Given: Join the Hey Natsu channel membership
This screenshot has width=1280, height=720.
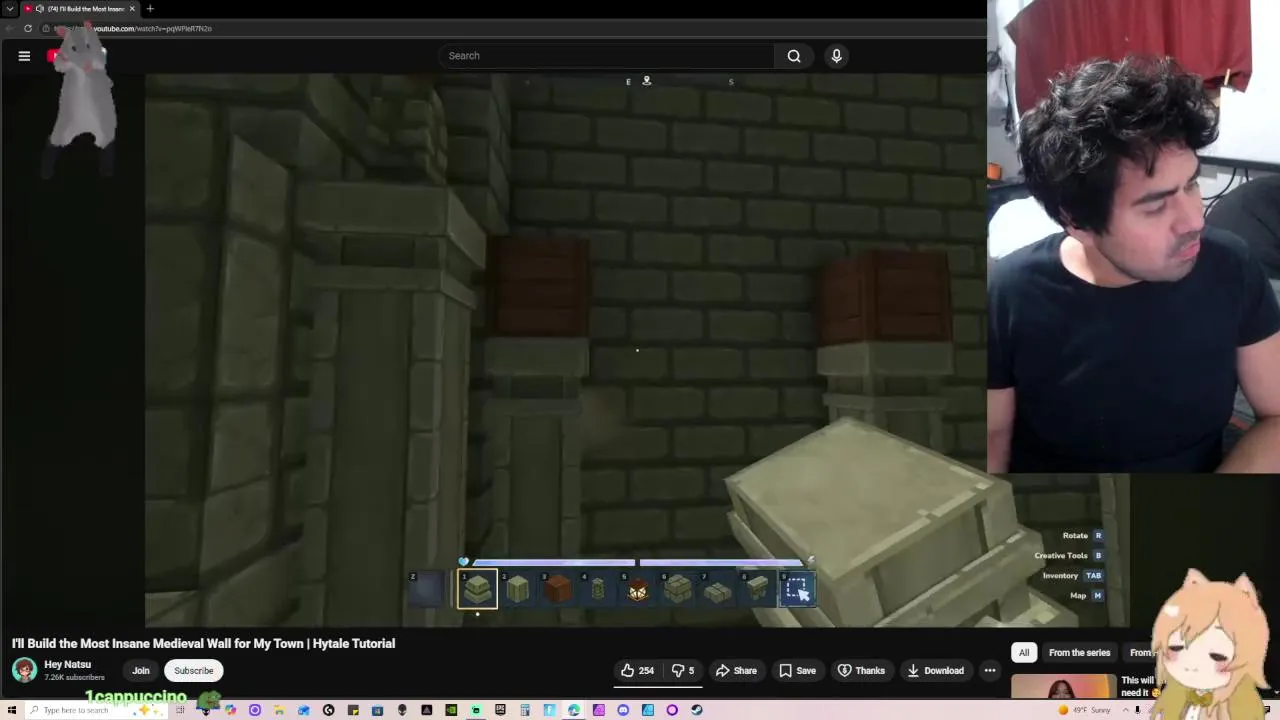Looking at the screenshot, I should [141, 671].
